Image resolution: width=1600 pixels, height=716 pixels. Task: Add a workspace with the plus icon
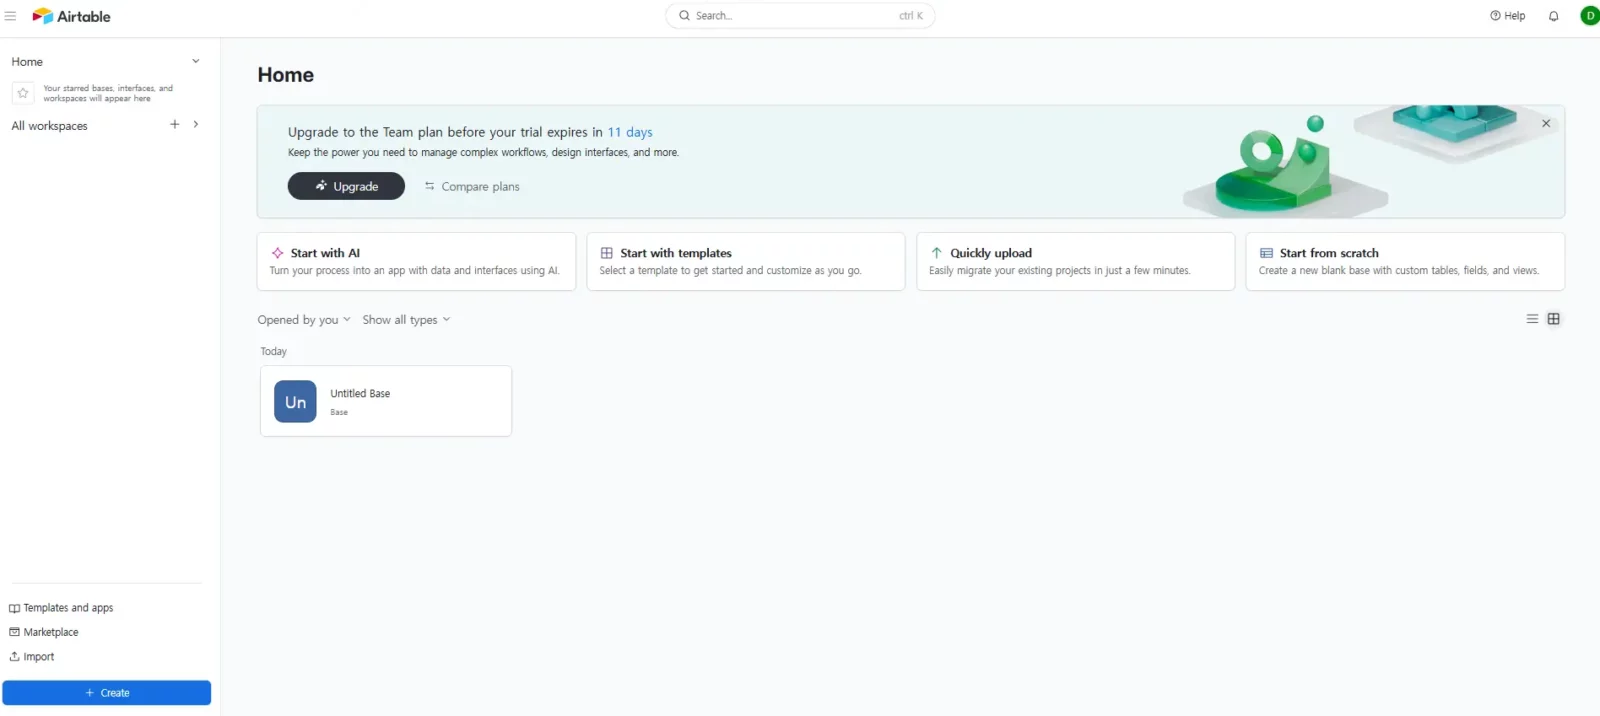click(175, 125)
